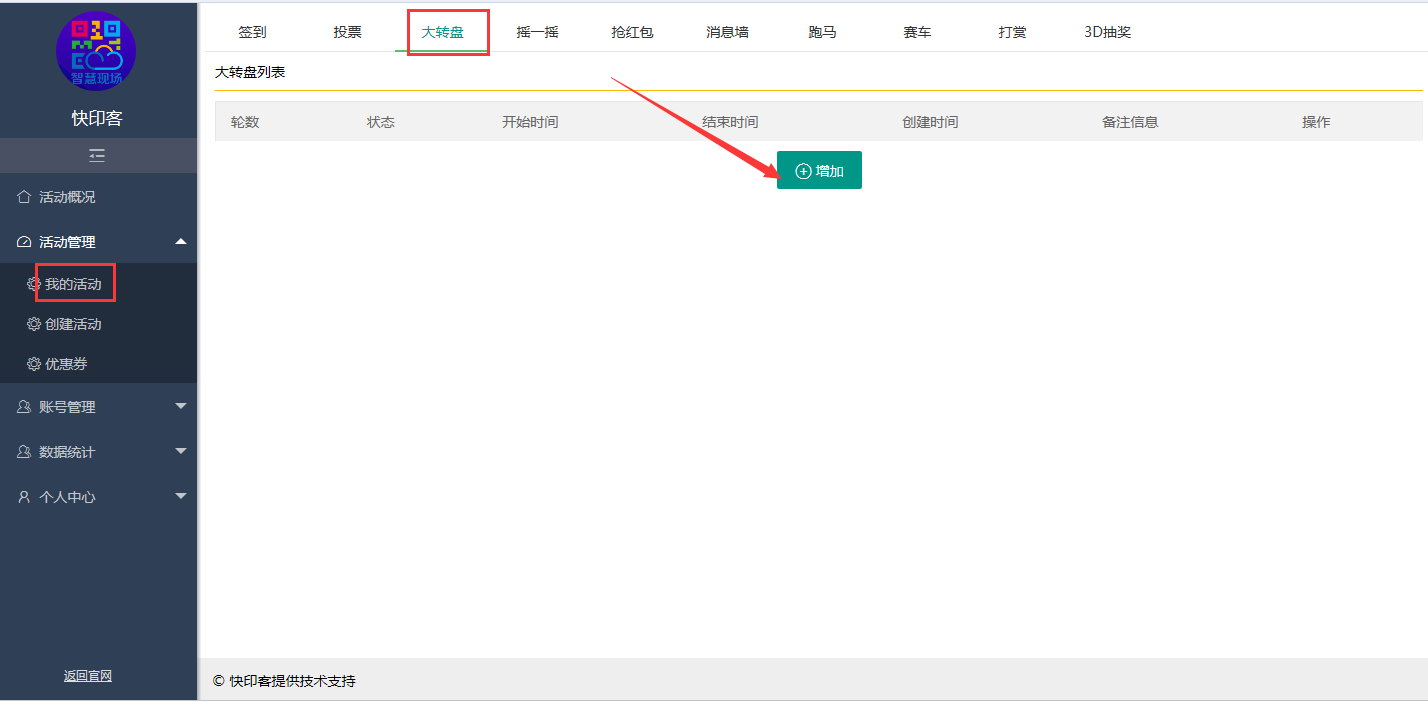1428x703 pixels.
Task: Click the 状态 column header
Action: (x=381, y=122)
